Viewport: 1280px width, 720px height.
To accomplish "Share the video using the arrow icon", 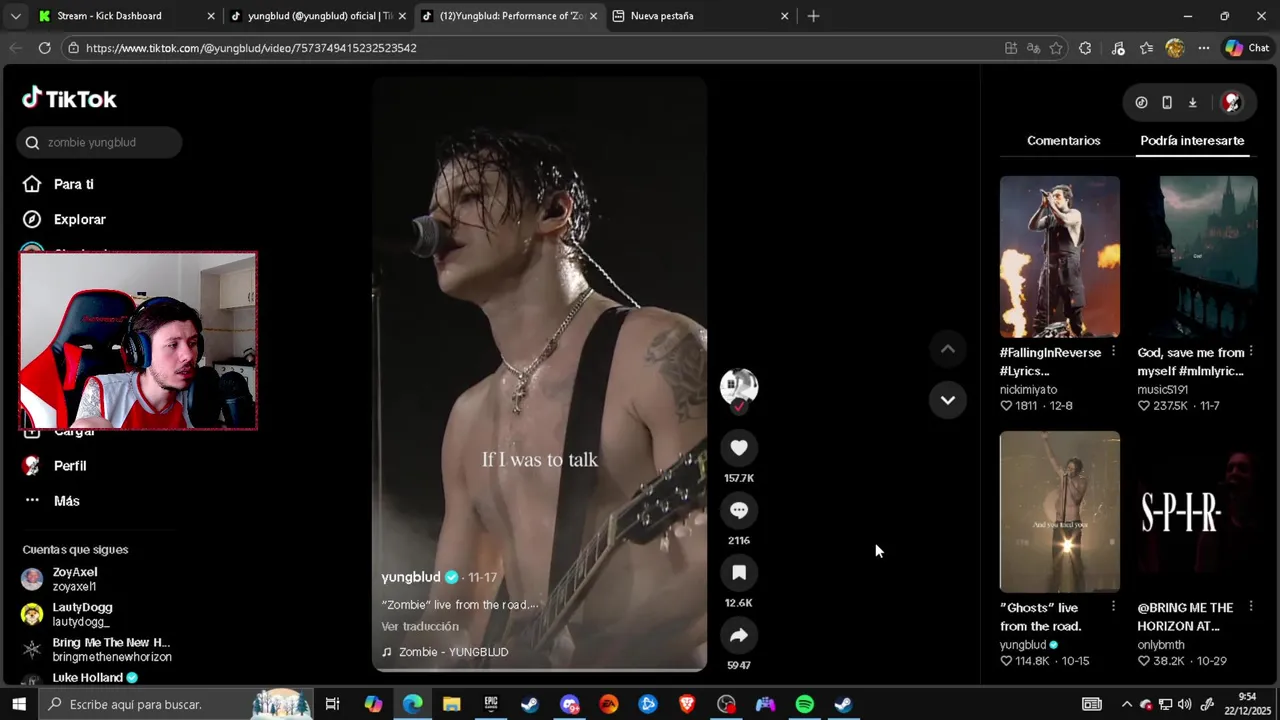I will pos(739,635).
